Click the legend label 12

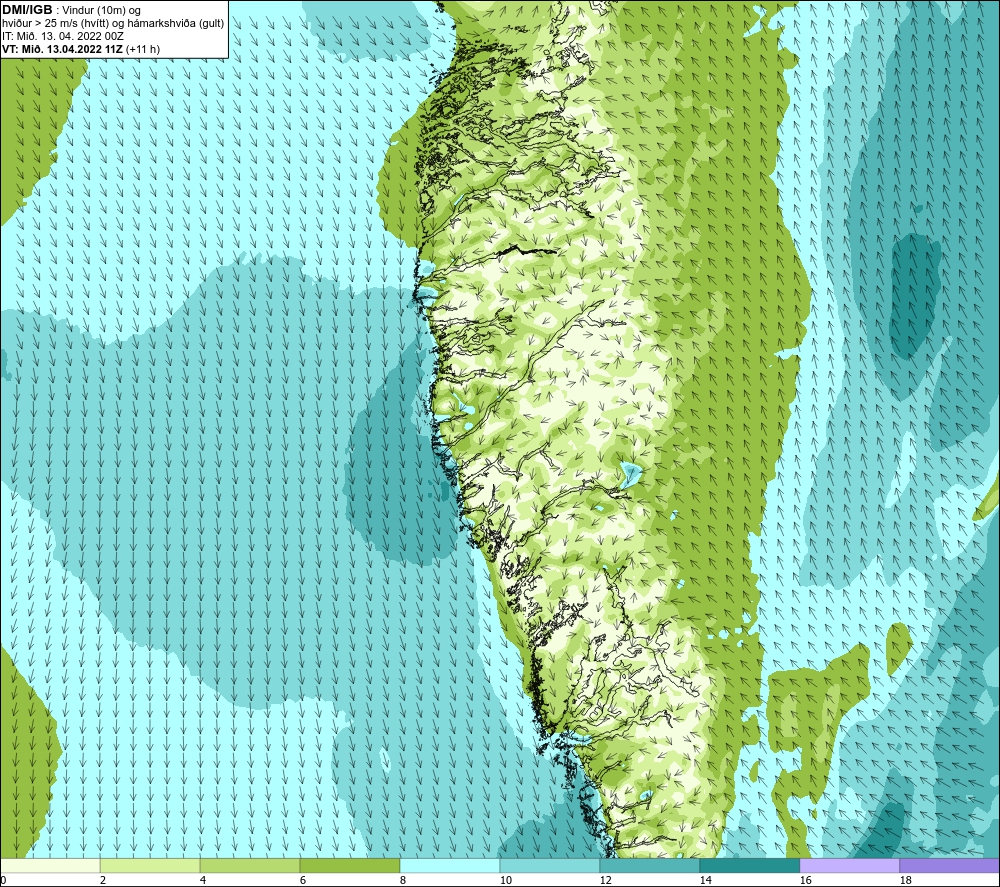(x=605, y=881)
